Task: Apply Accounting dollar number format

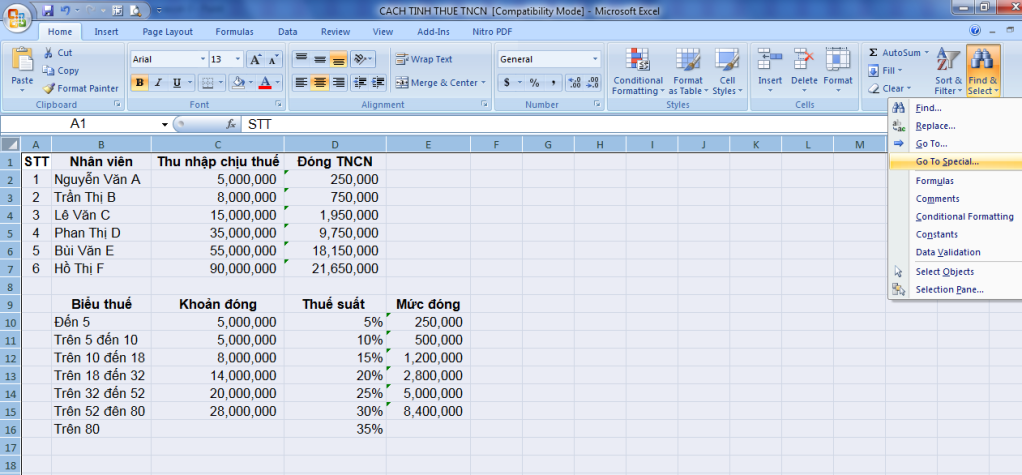Action: point(508,83)
